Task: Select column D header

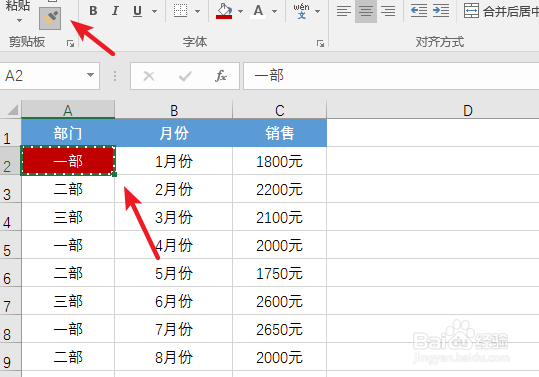Action: (x=433, y=110)
